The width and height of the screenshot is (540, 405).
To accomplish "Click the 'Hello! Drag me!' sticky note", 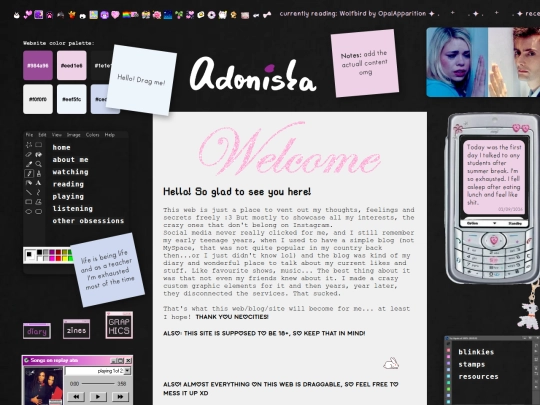I will click(x=141, y=80).
